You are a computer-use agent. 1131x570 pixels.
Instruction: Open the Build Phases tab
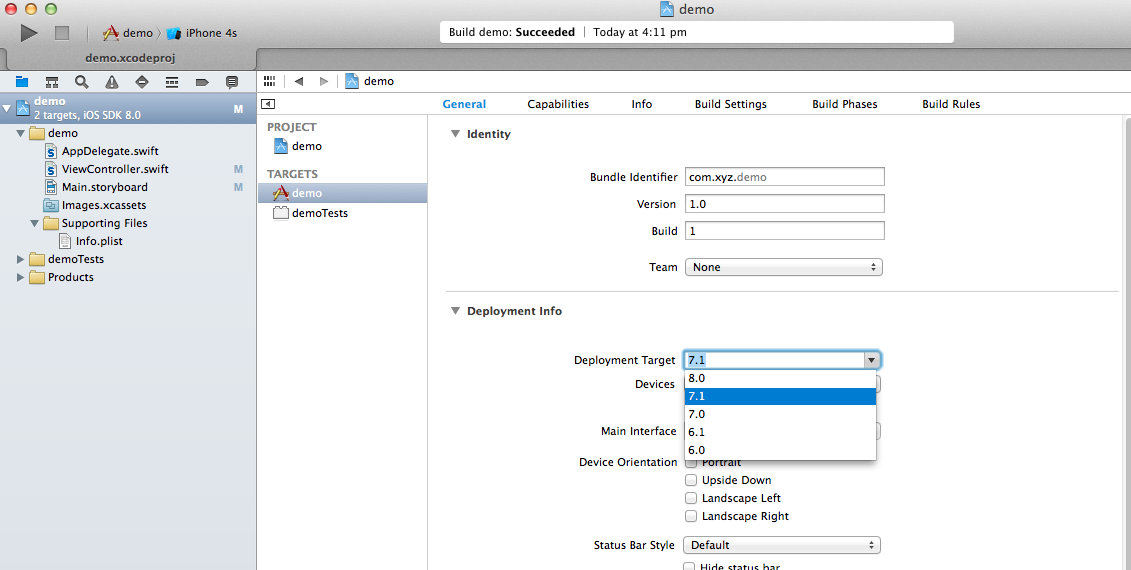click(845, 104)
